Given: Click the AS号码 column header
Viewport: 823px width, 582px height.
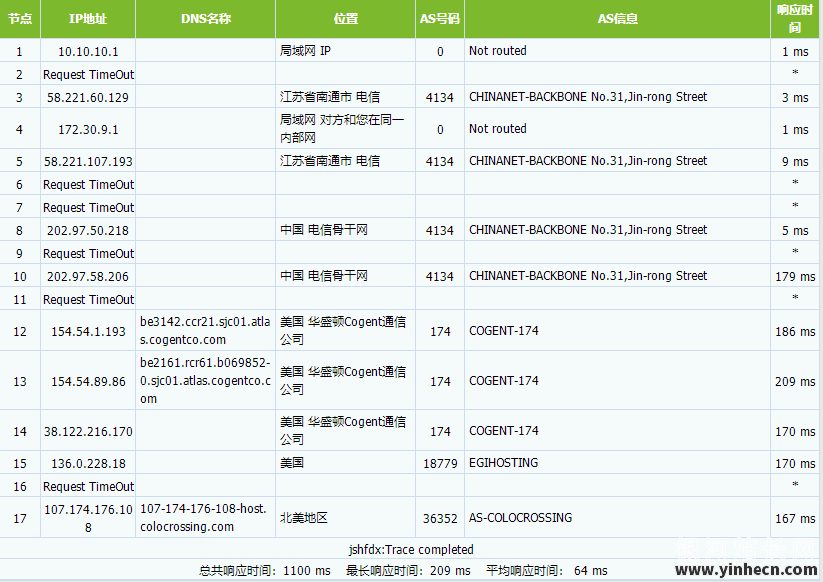Looking at the screenshot, I should coord(440,19).
